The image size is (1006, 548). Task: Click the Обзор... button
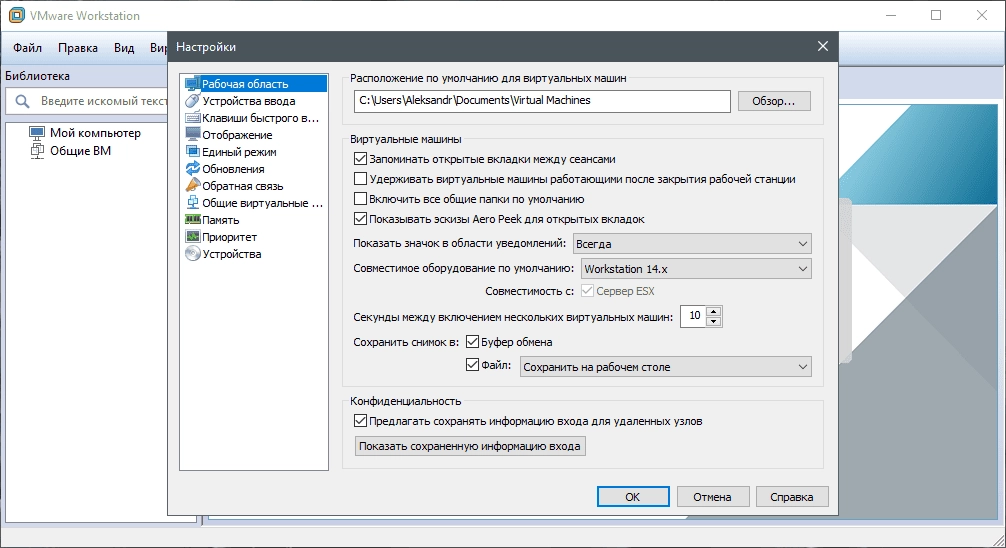(x=774, y=101)
